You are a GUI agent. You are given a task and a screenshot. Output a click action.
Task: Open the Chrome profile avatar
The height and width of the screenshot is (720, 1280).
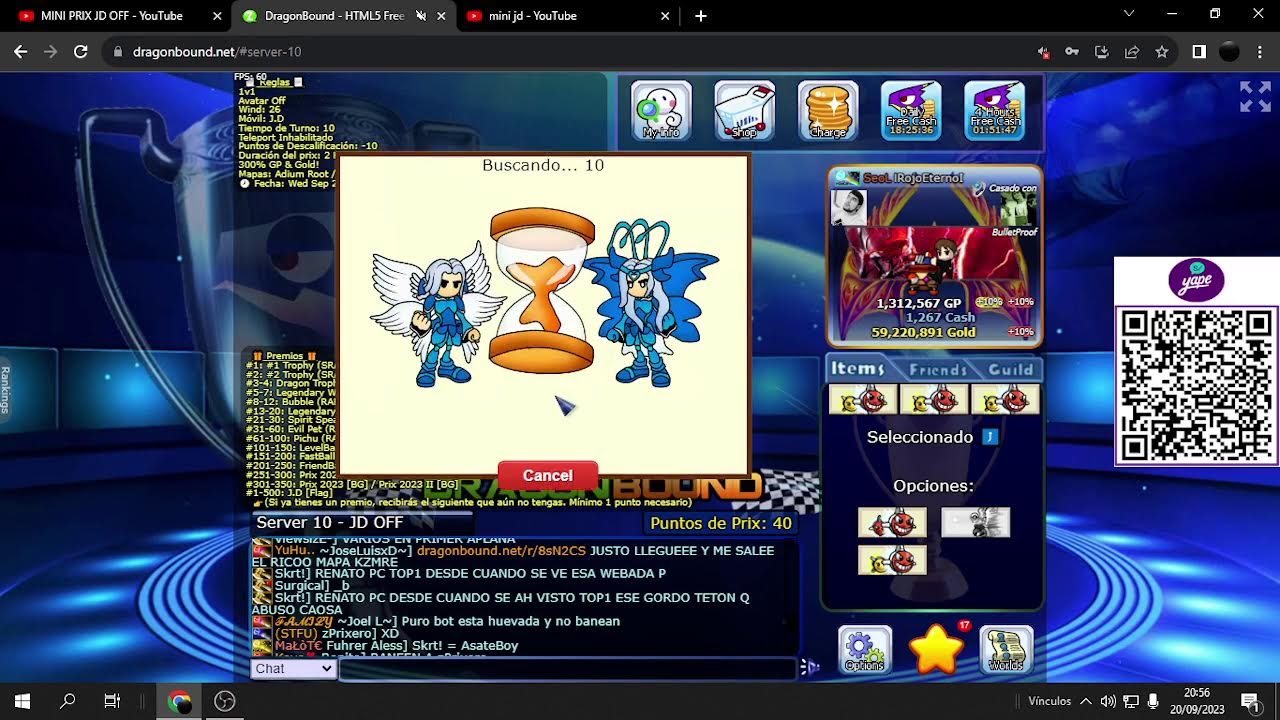coord(1230,52)
